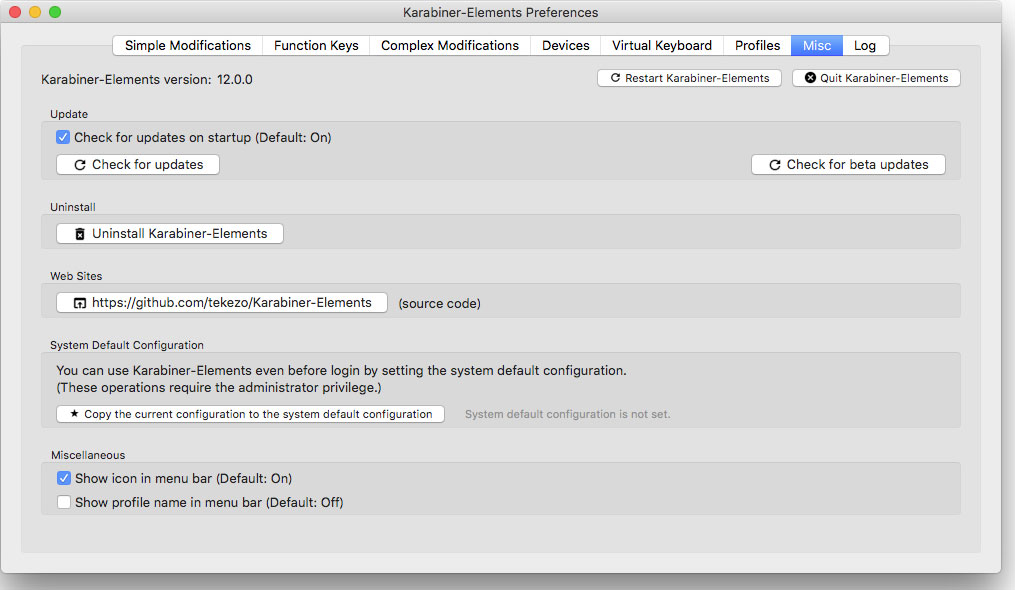Image resolution: width=1015 pixels, height=590 pixels.
Task: Disable Check for updates on startup
Action: pos(63,137)
